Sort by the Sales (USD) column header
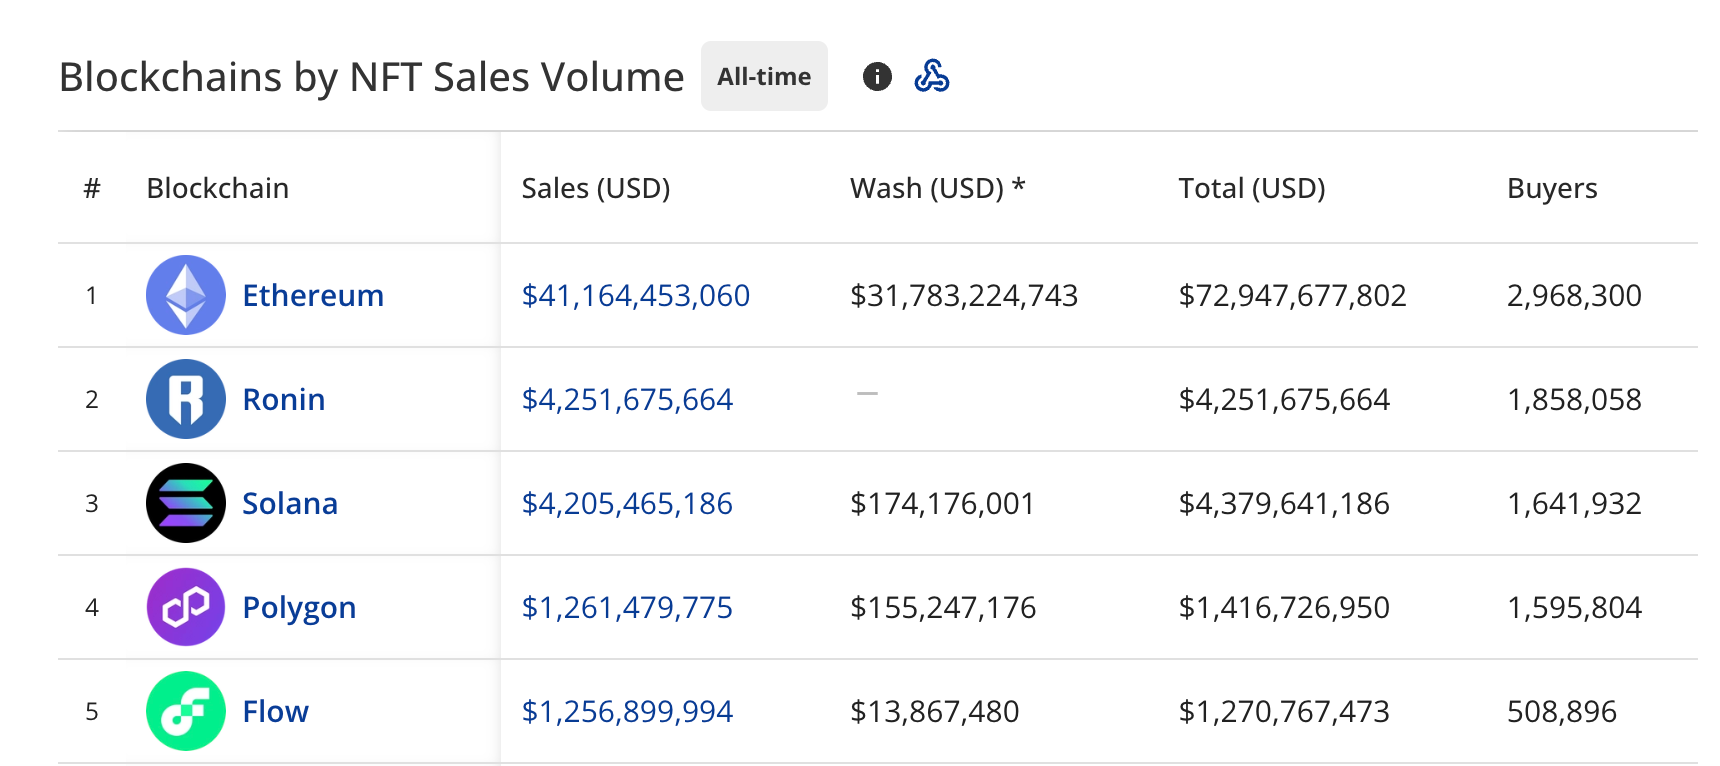This screenshot has height=766, width=1720. [x=596, y=188]
